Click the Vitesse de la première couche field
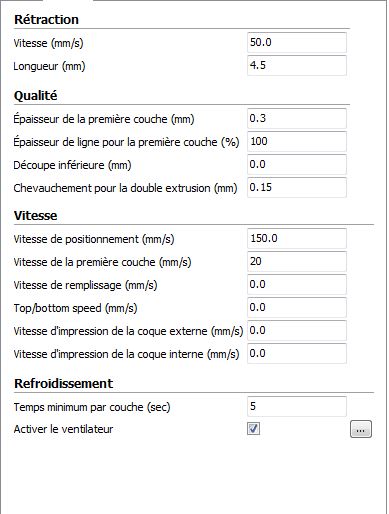This screenshot has width=389, height=514. [297, 261]
